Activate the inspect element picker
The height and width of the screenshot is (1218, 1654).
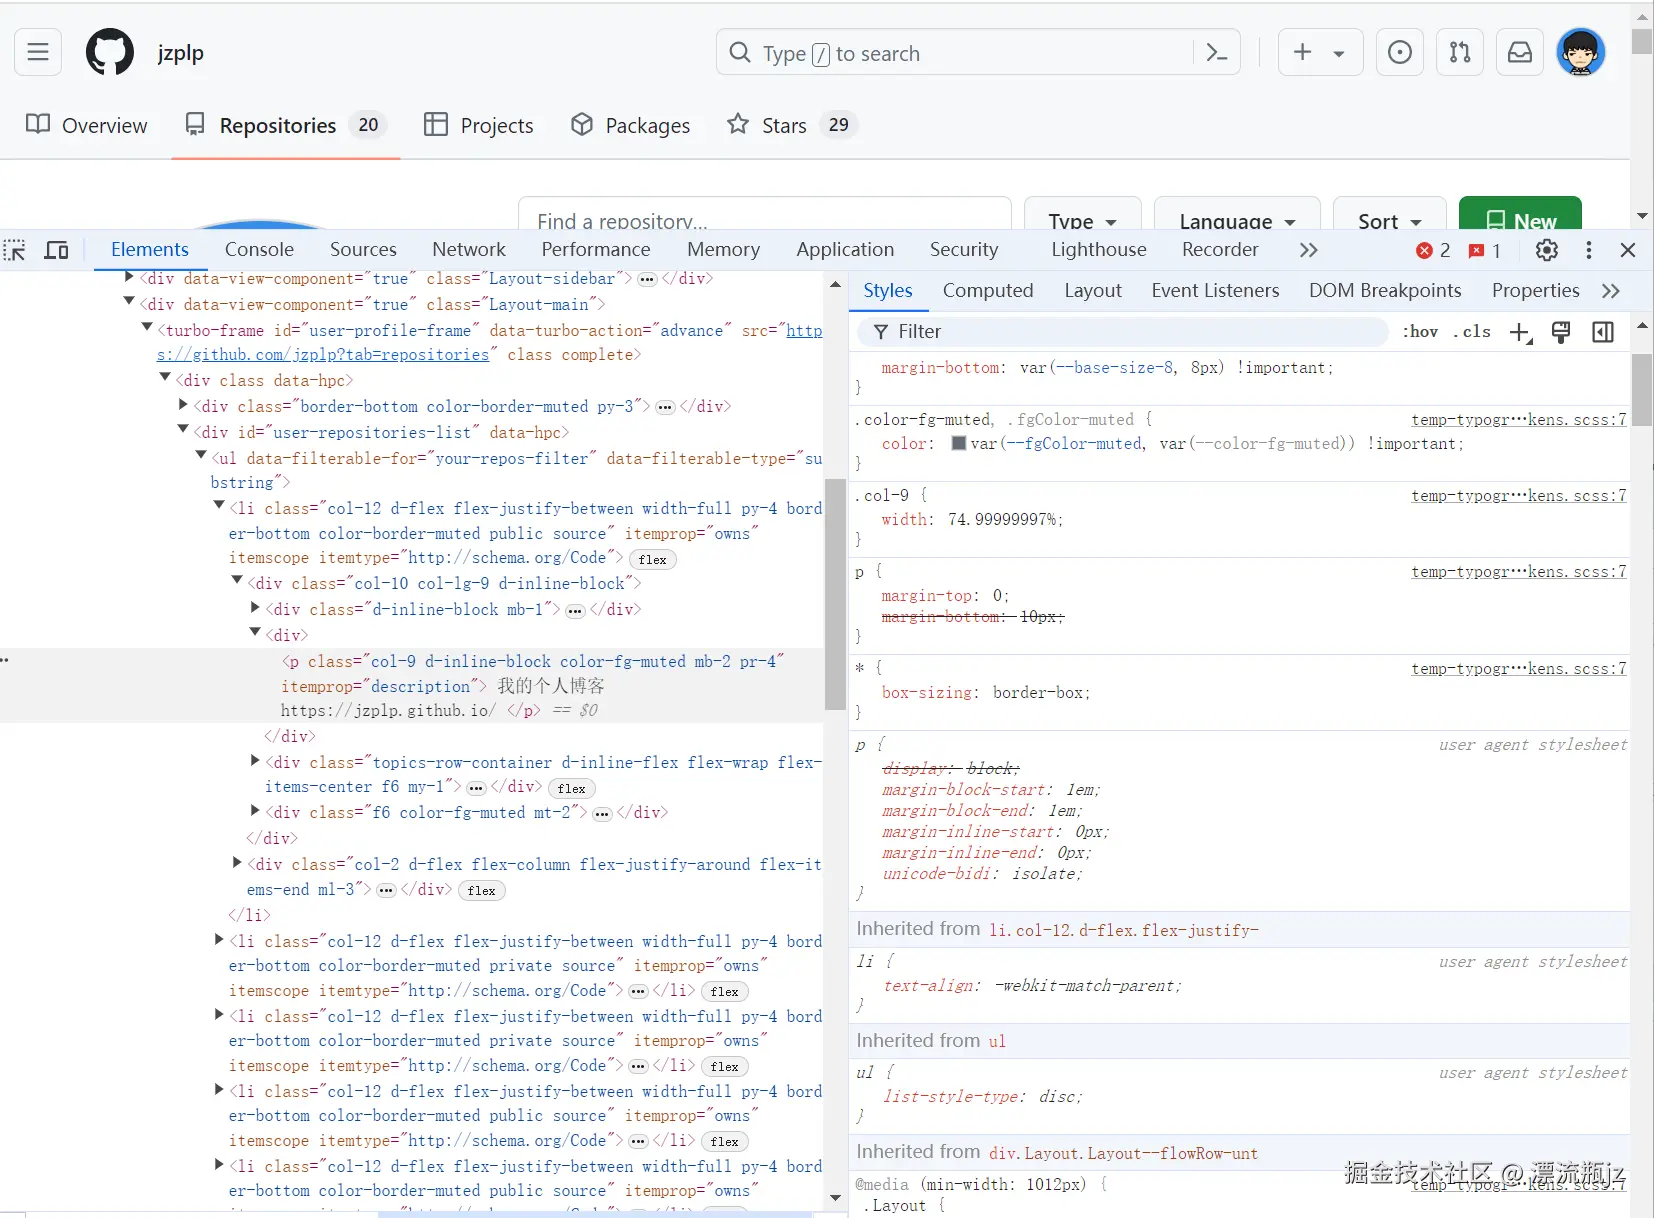[15, 250]
